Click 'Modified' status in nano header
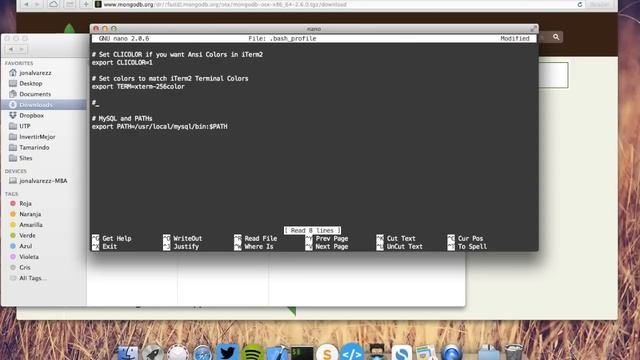The image size is (640, 360). pos(515,38)
